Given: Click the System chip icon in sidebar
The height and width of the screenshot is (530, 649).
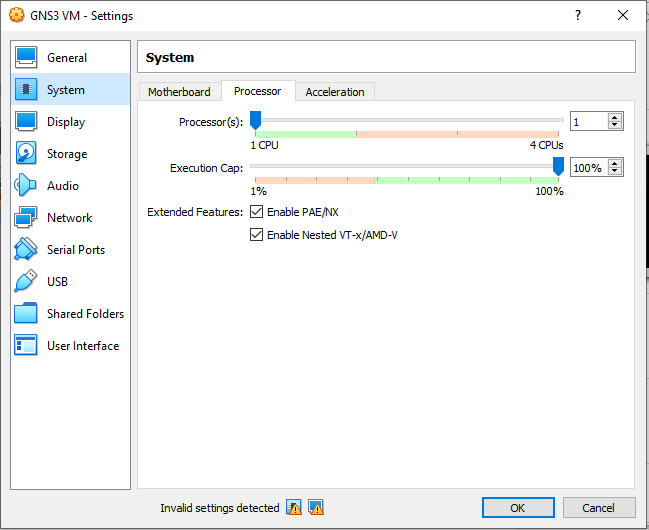Looking at the screenshot, I should (26, 89).
